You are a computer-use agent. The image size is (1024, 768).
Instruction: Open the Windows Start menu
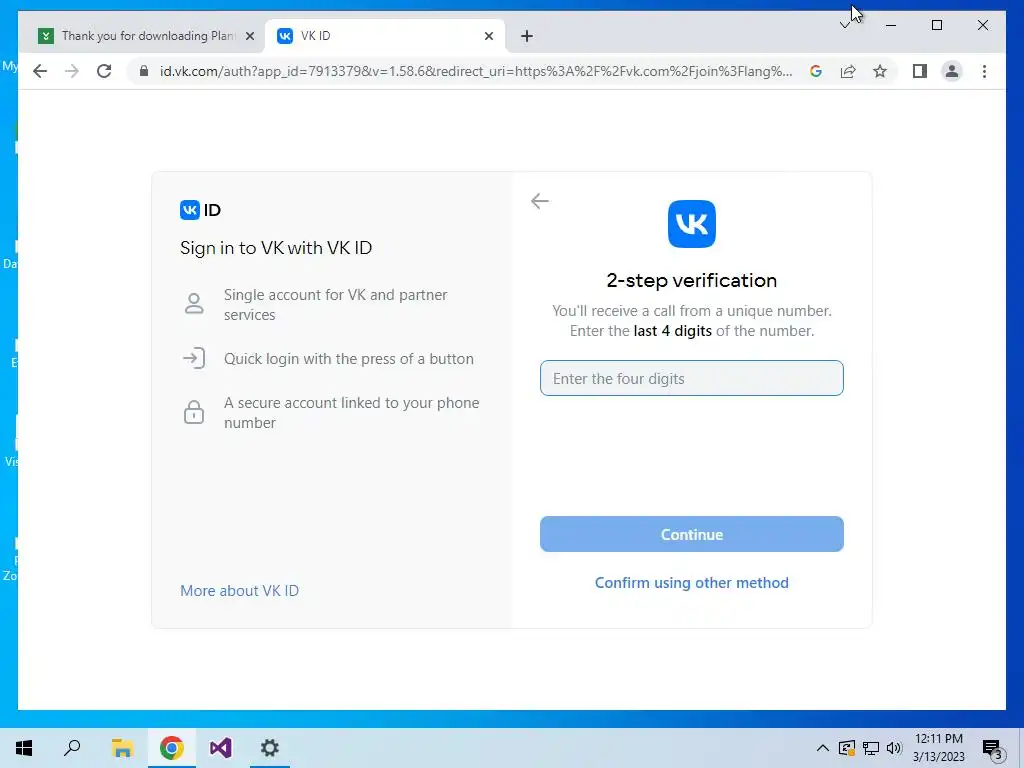(24, 748)
